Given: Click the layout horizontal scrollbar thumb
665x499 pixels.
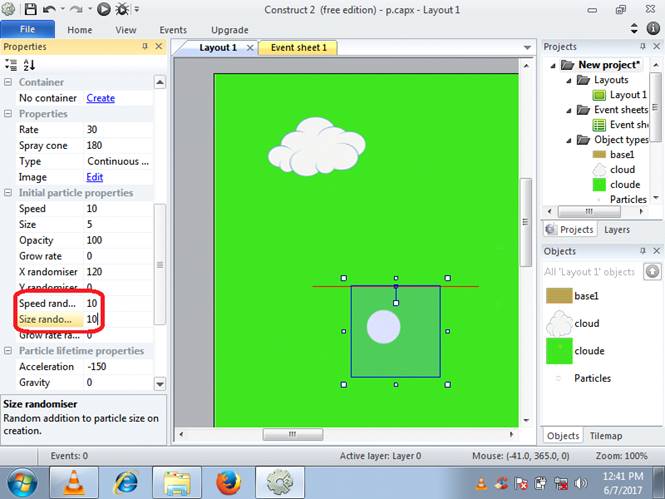Looking at the screenshot, I should point(293,434).
